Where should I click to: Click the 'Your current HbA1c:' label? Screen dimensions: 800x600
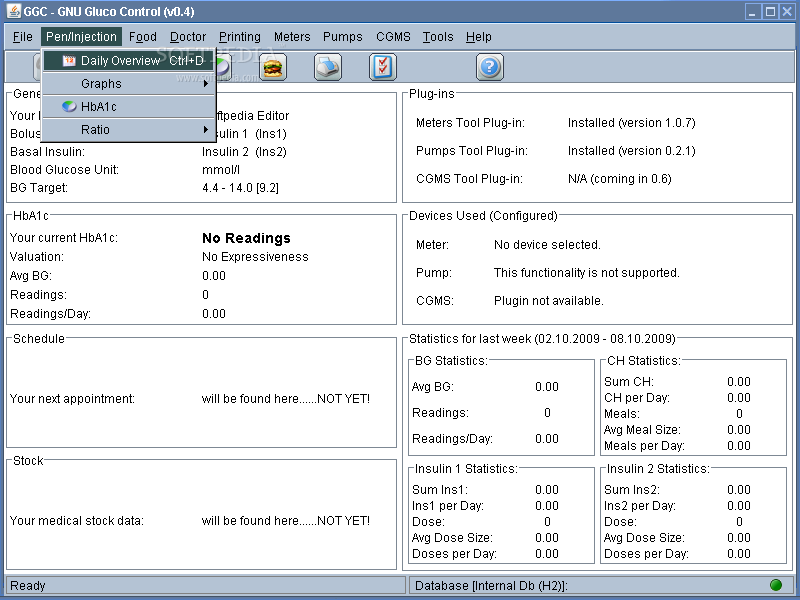pyautogui.click(x=64, y=238)
